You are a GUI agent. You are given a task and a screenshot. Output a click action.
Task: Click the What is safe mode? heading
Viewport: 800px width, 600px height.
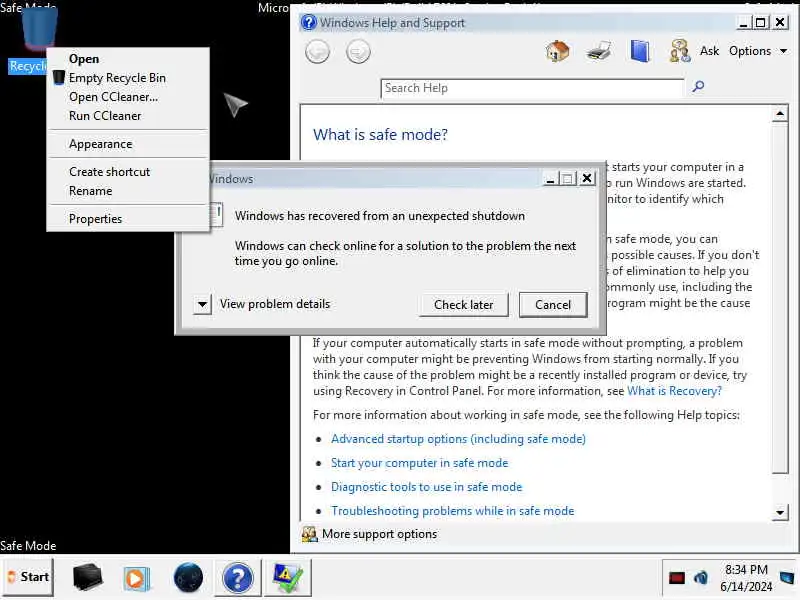click(380, 135)
